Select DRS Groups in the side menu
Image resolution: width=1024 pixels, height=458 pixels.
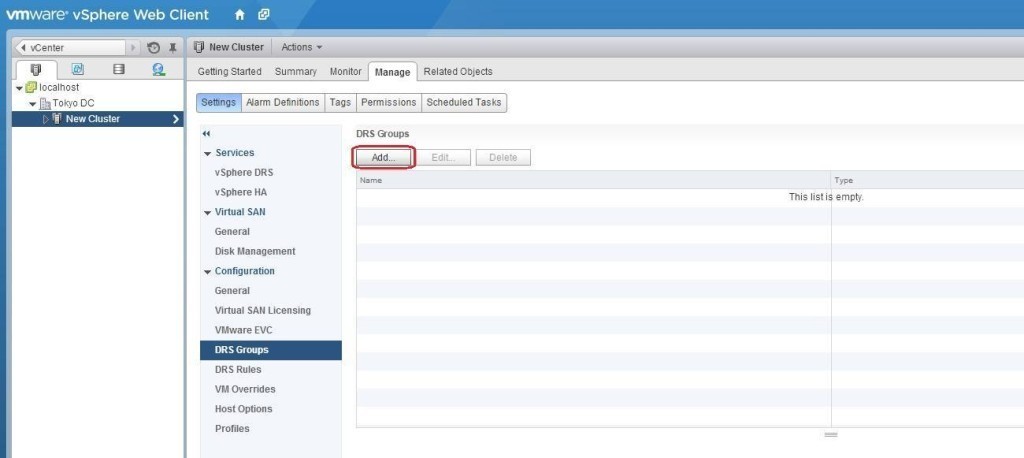pos(270,350)
